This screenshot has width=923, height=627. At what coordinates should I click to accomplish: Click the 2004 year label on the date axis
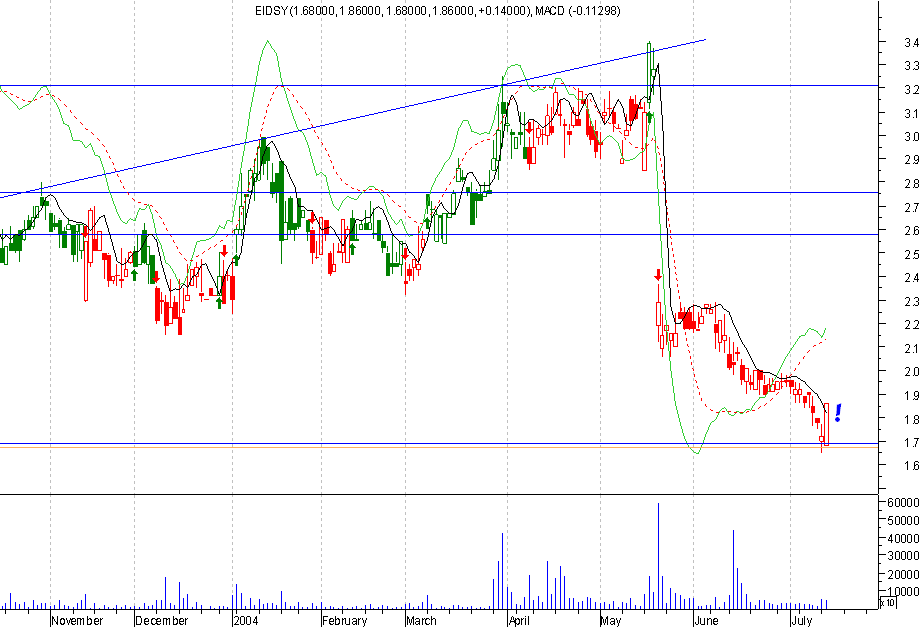245,621
